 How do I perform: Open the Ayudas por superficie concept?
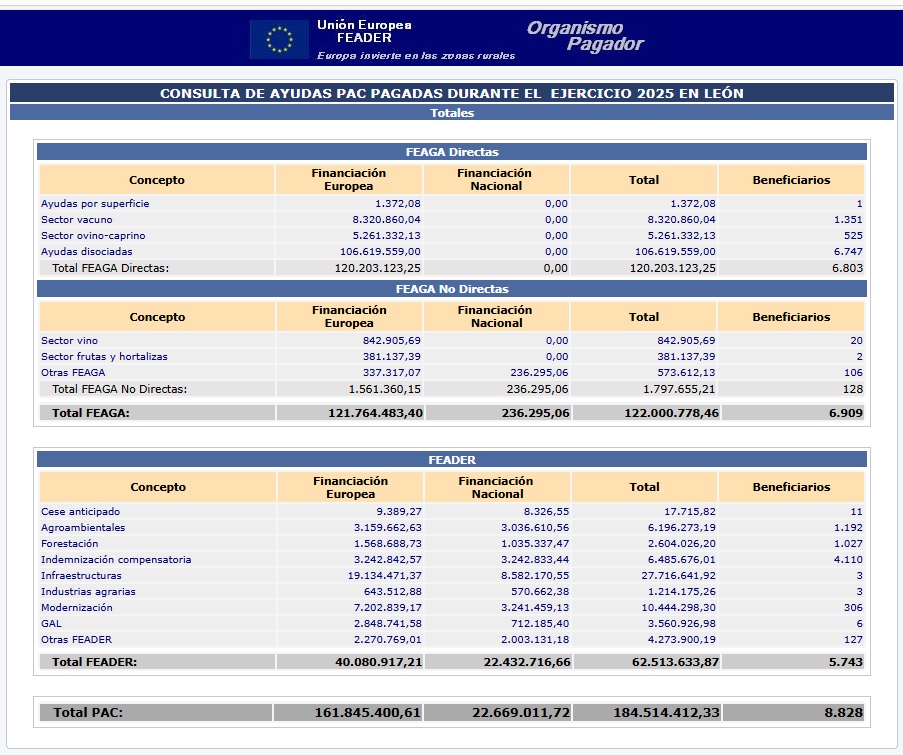(95, 204)
